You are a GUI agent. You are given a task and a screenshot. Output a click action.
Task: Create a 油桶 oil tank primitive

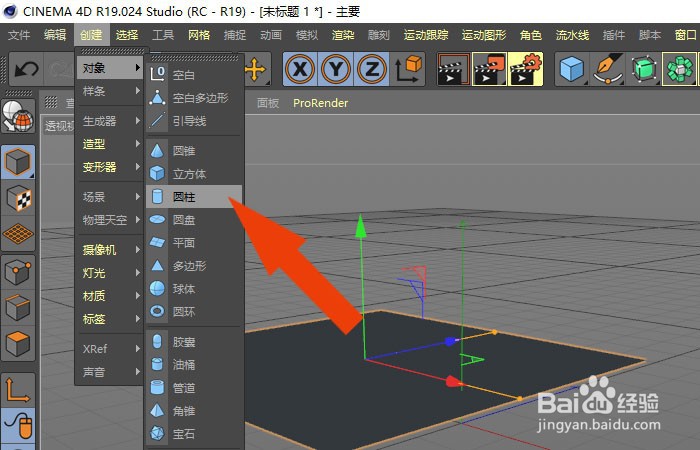pyautogui.click(x=194, y=365)
